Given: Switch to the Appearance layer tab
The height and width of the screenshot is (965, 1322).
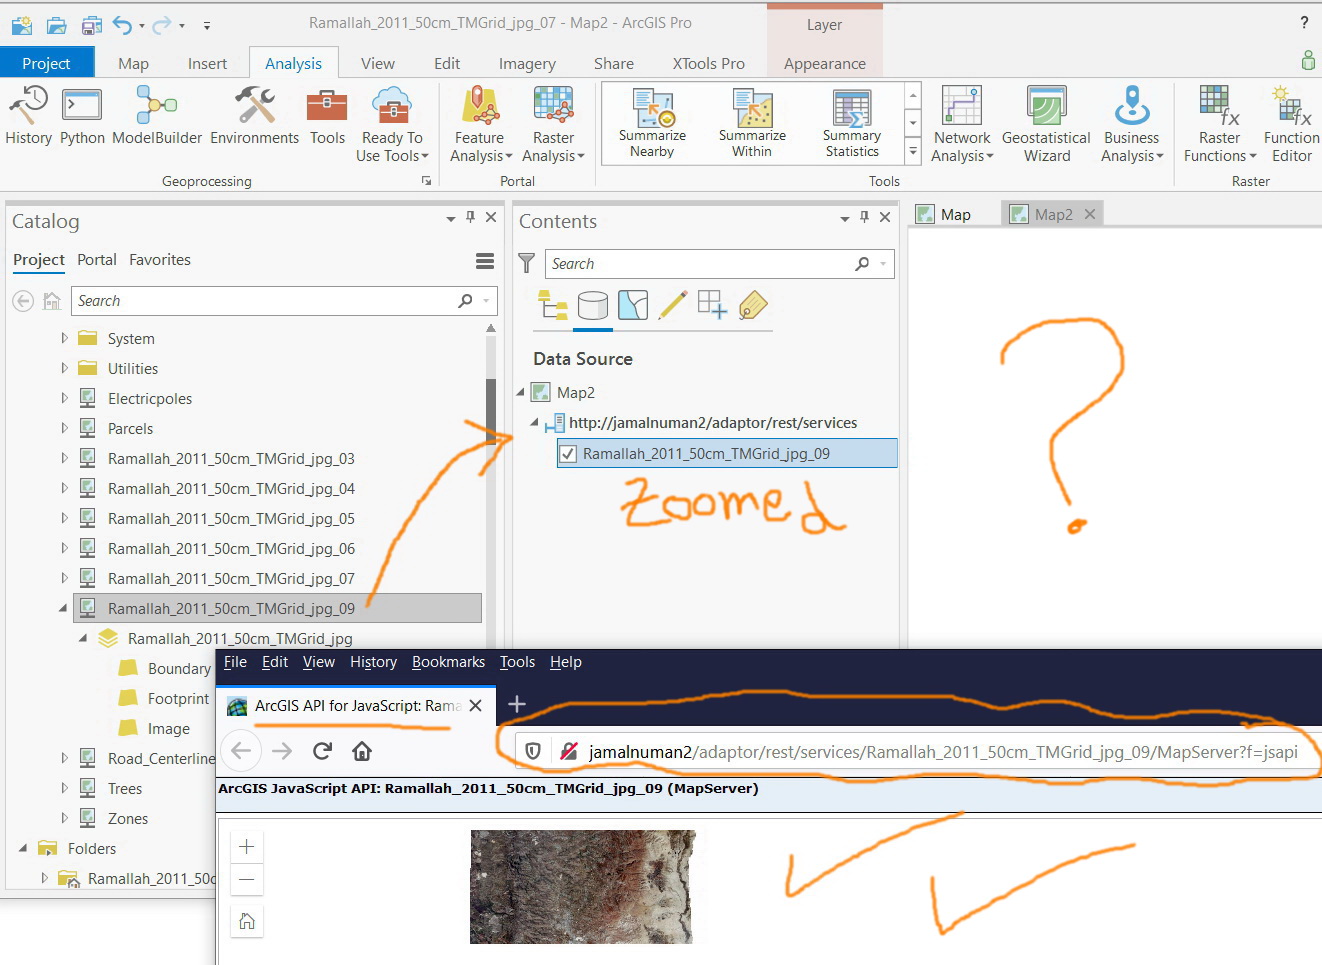Looking at the screenshot, I should (x=825, y=63).
